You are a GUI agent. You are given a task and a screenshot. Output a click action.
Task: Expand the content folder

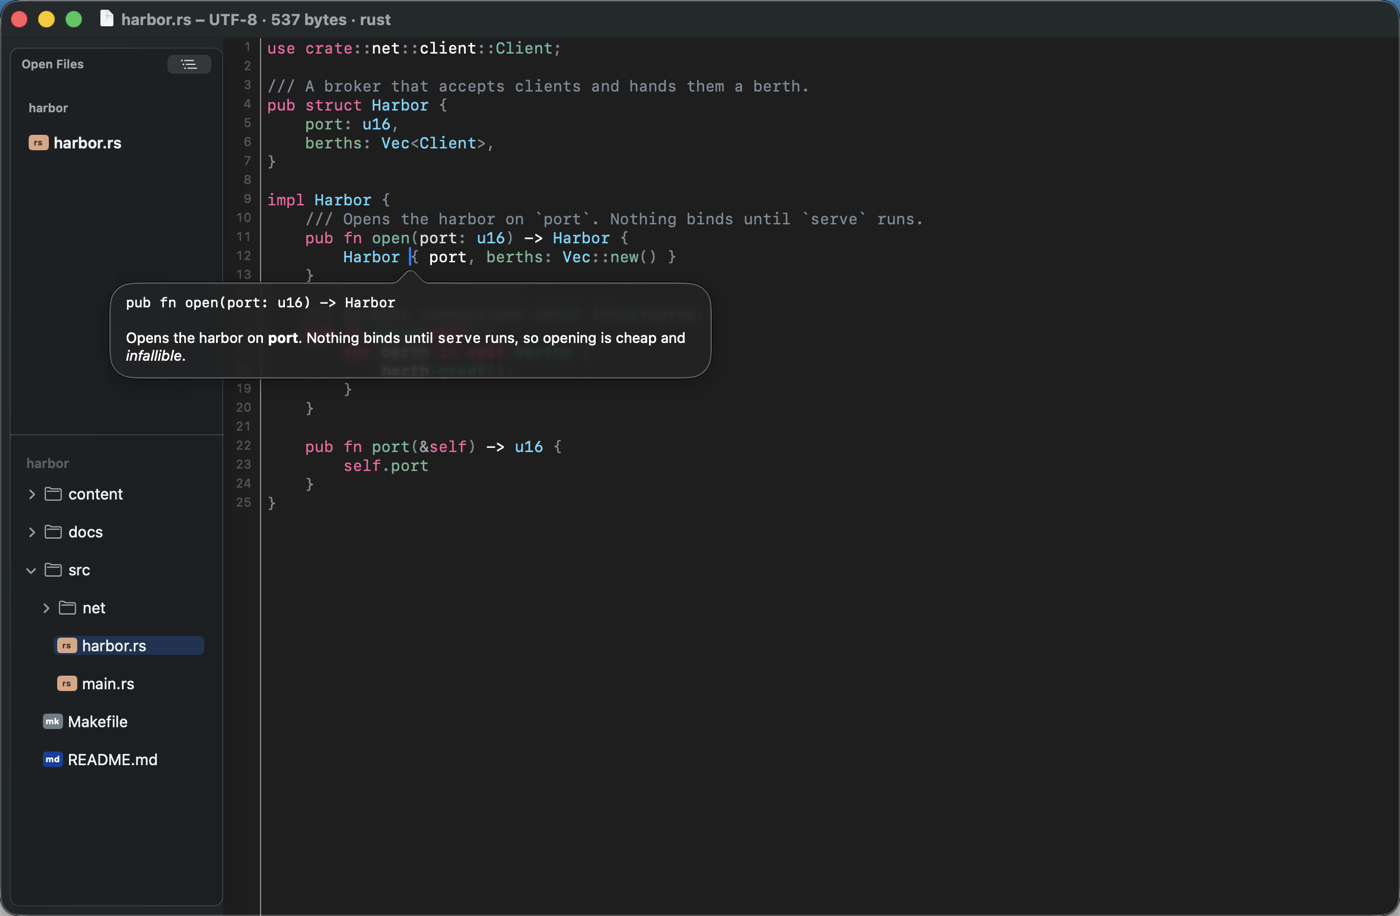pos(32,494)
